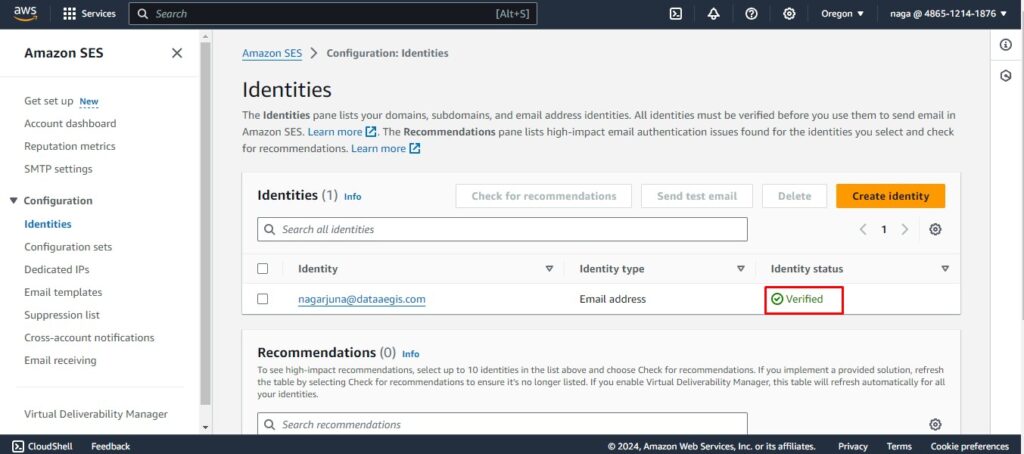Open Identities table preferences gear

coord(935,229)
